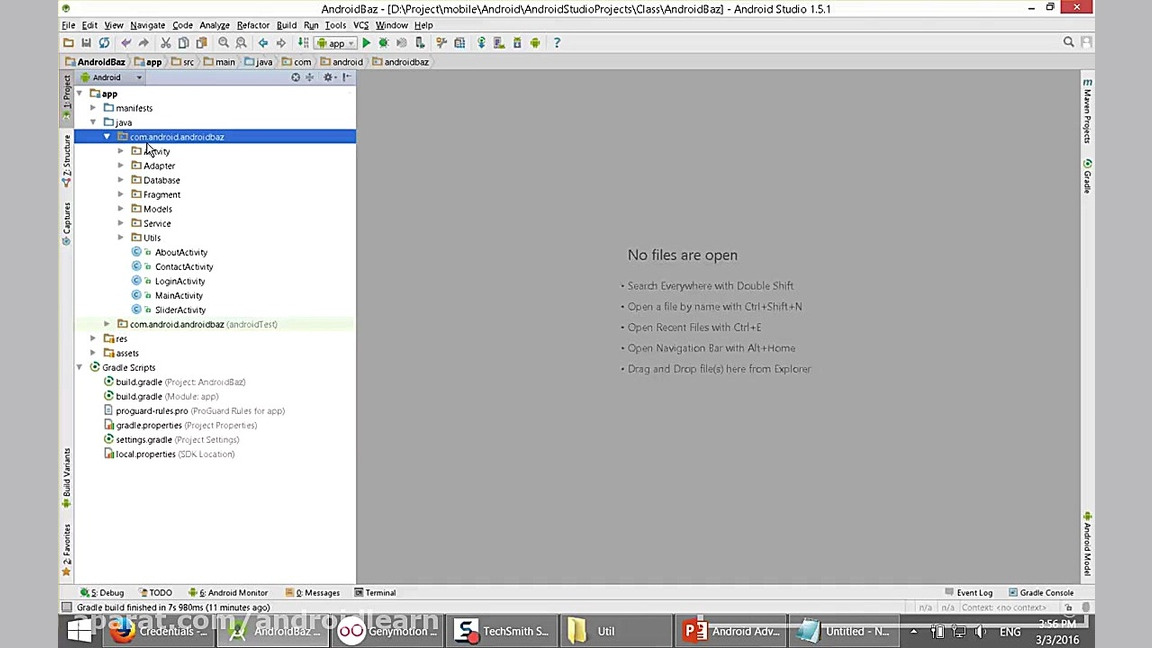Click the Make Project icon

(303, 43)
